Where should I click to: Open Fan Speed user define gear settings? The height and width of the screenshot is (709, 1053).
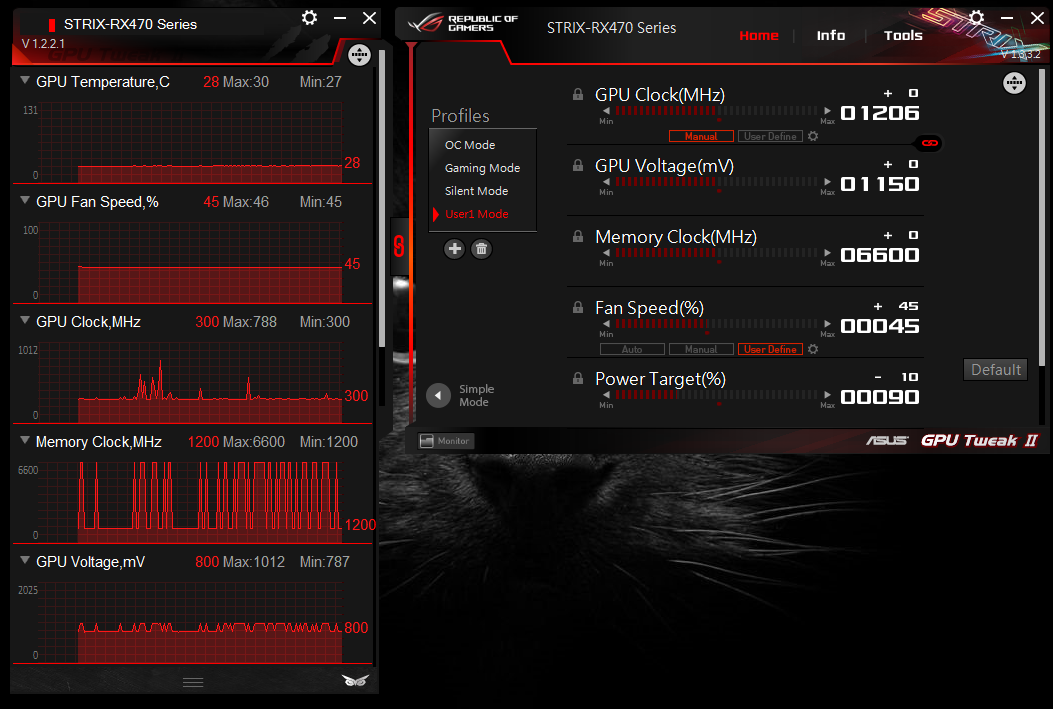pos(813,349)
